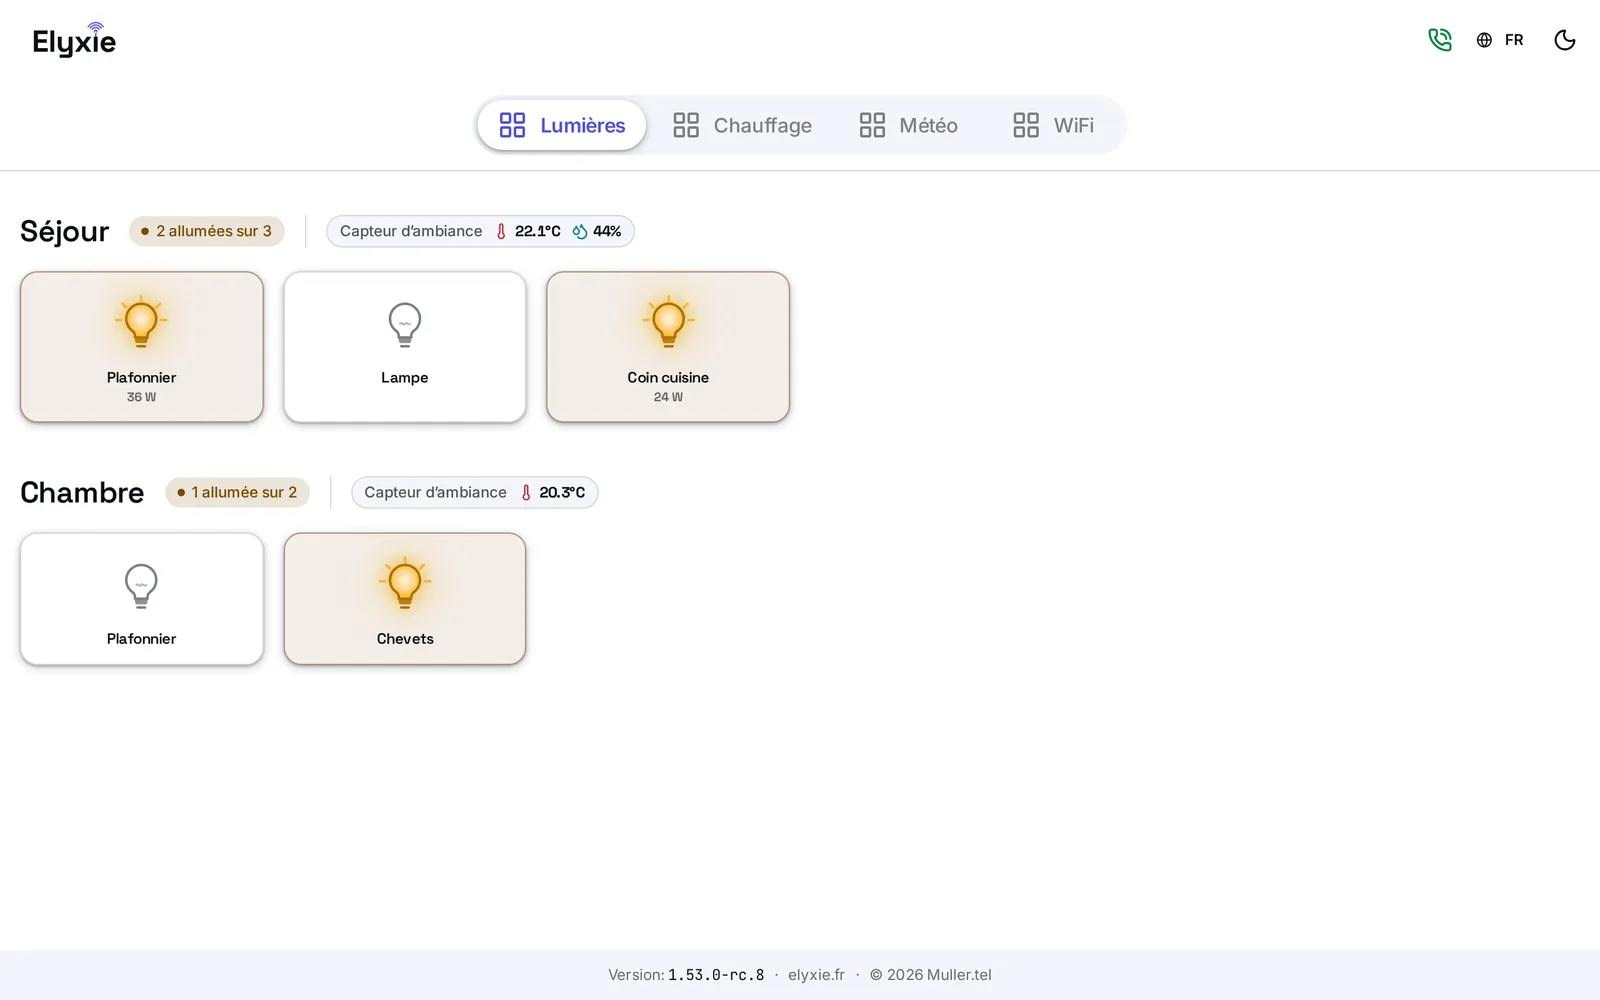The height and width of the screenshot is (1000, 1600).
Task: Click the grid icon on WiFi tab
Action: click(x=1026, y=125)
